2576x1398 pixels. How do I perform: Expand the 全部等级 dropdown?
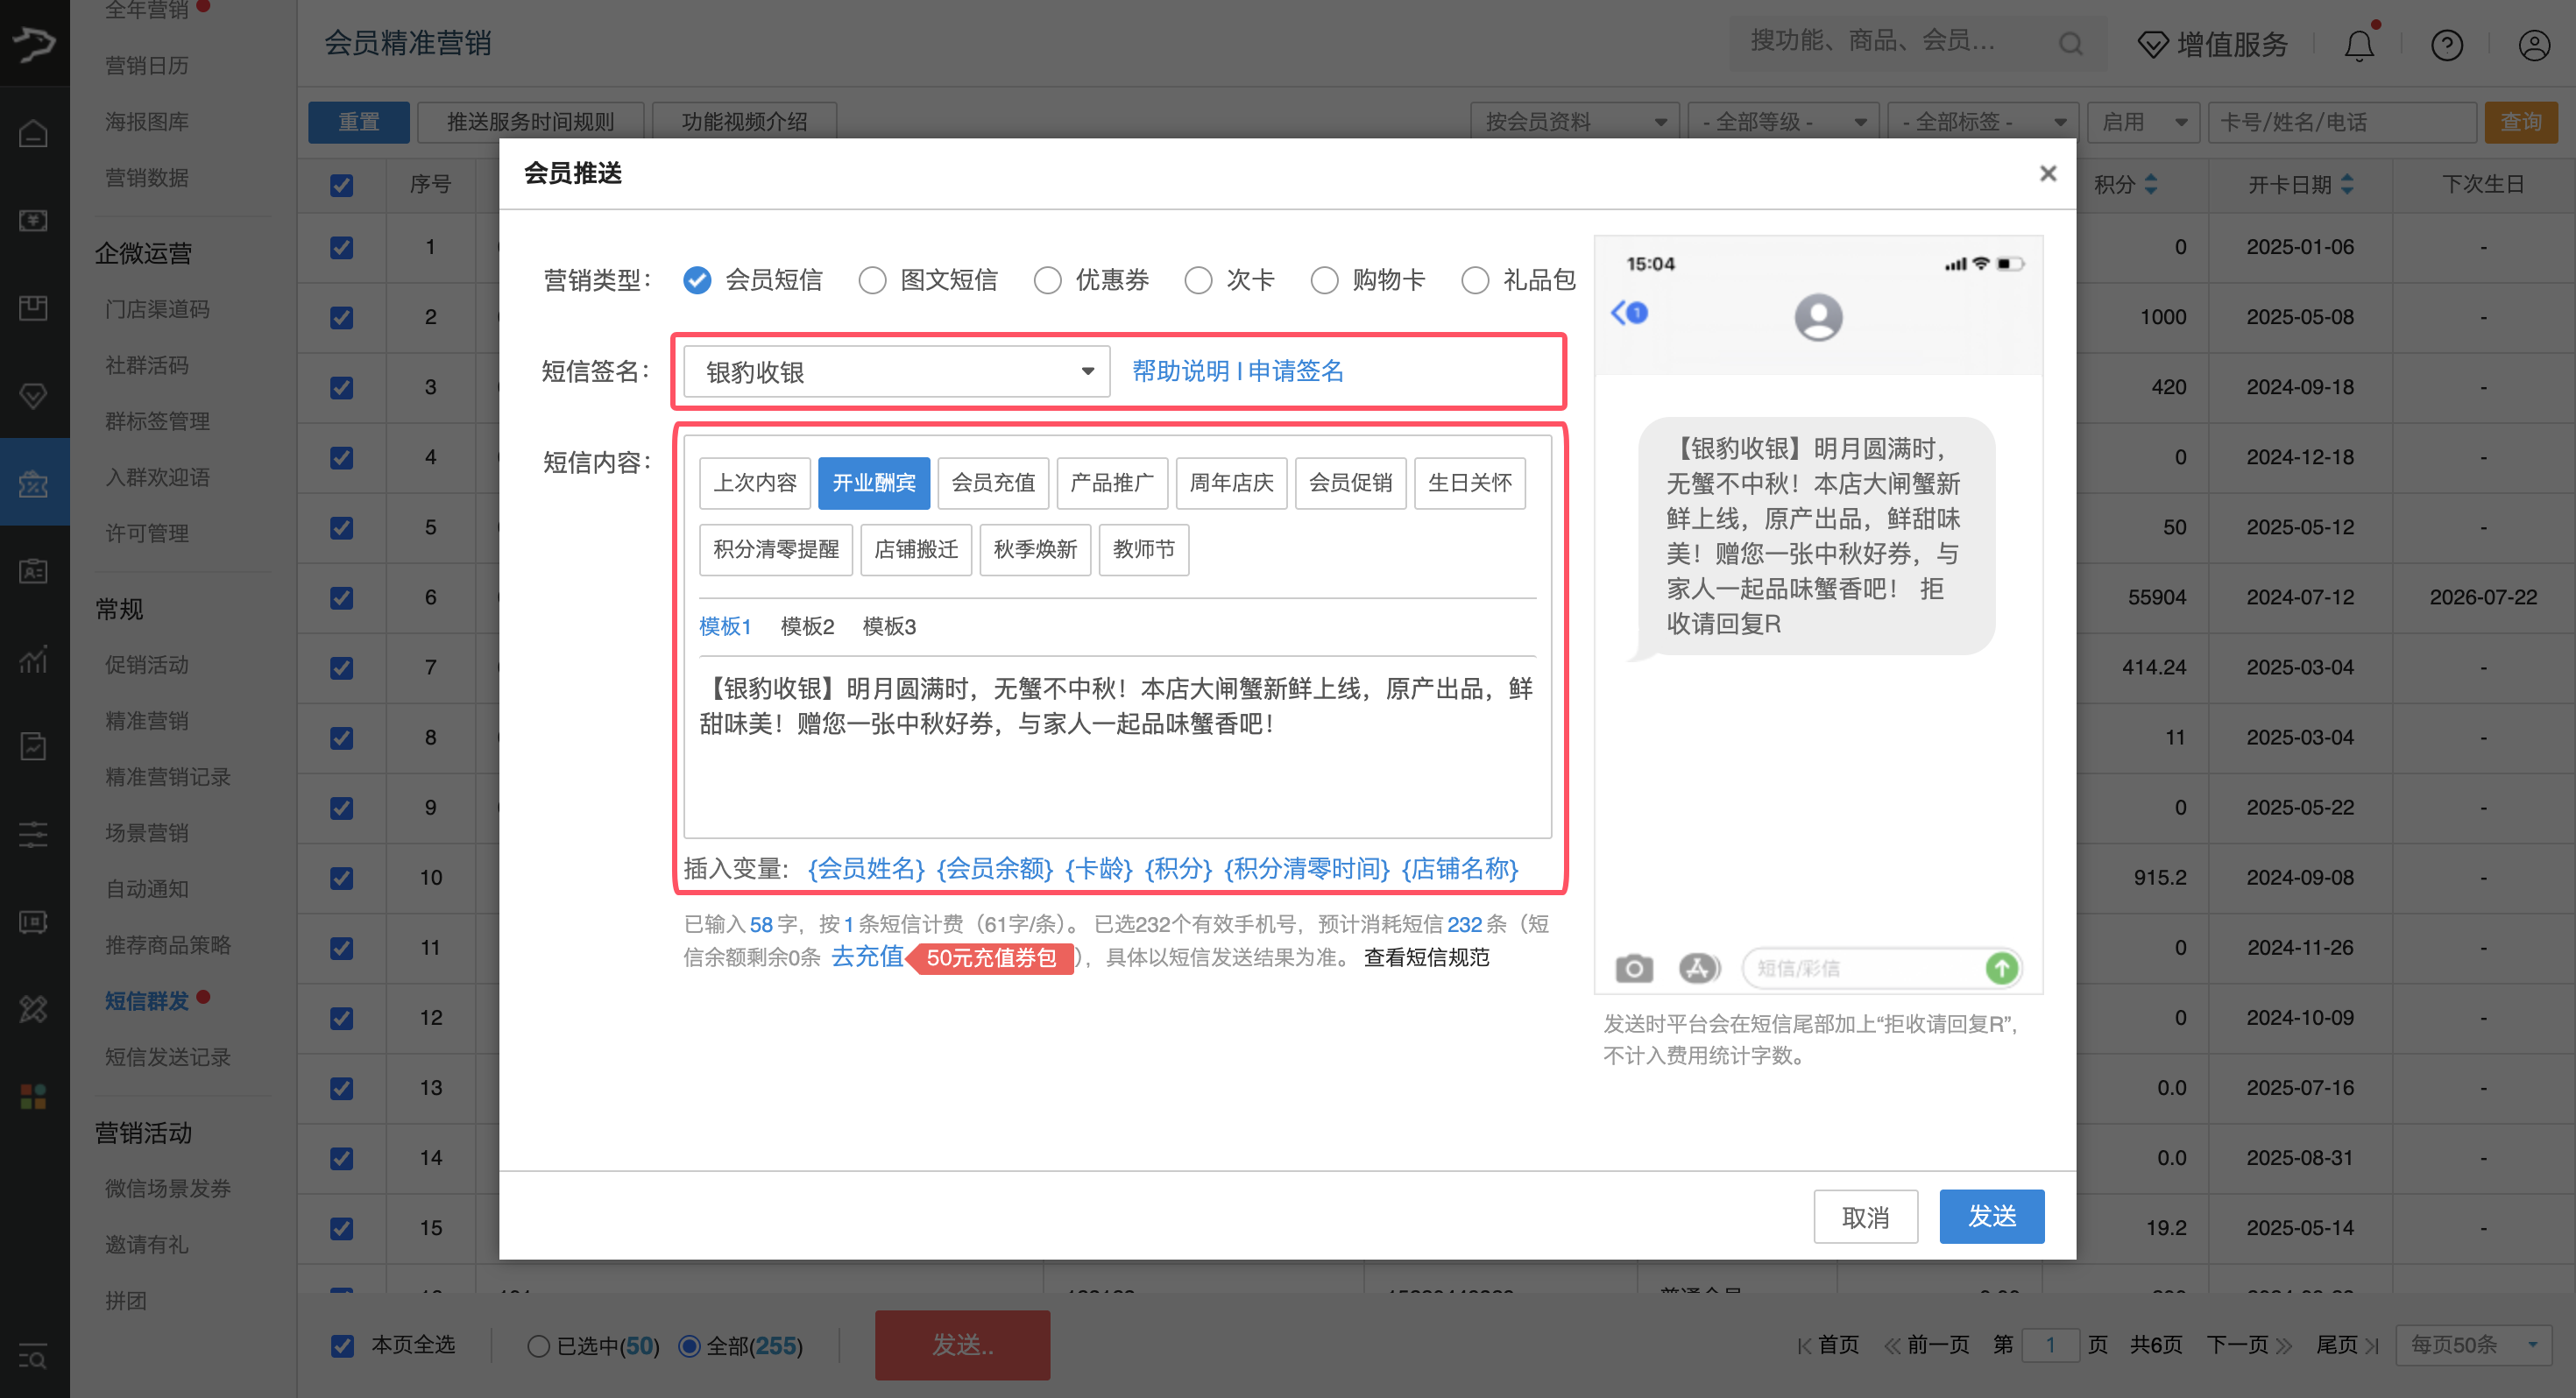pyautogui.click(x=1784, y=122)
